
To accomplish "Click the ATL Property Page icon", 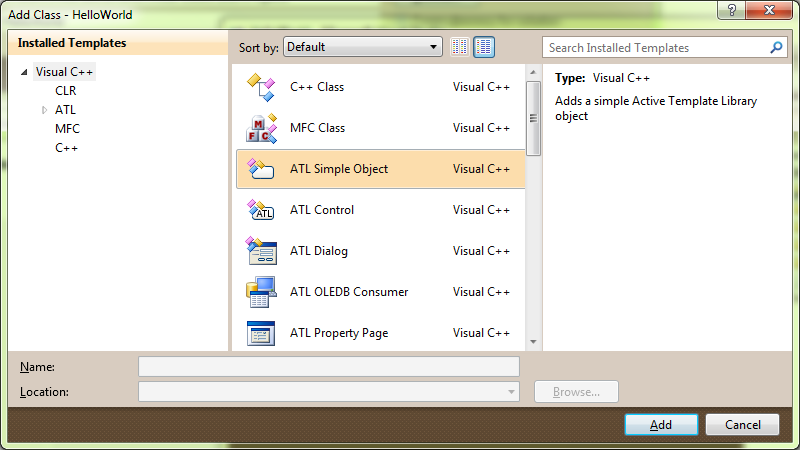I will pyautogui.click(x=261, y=333).
